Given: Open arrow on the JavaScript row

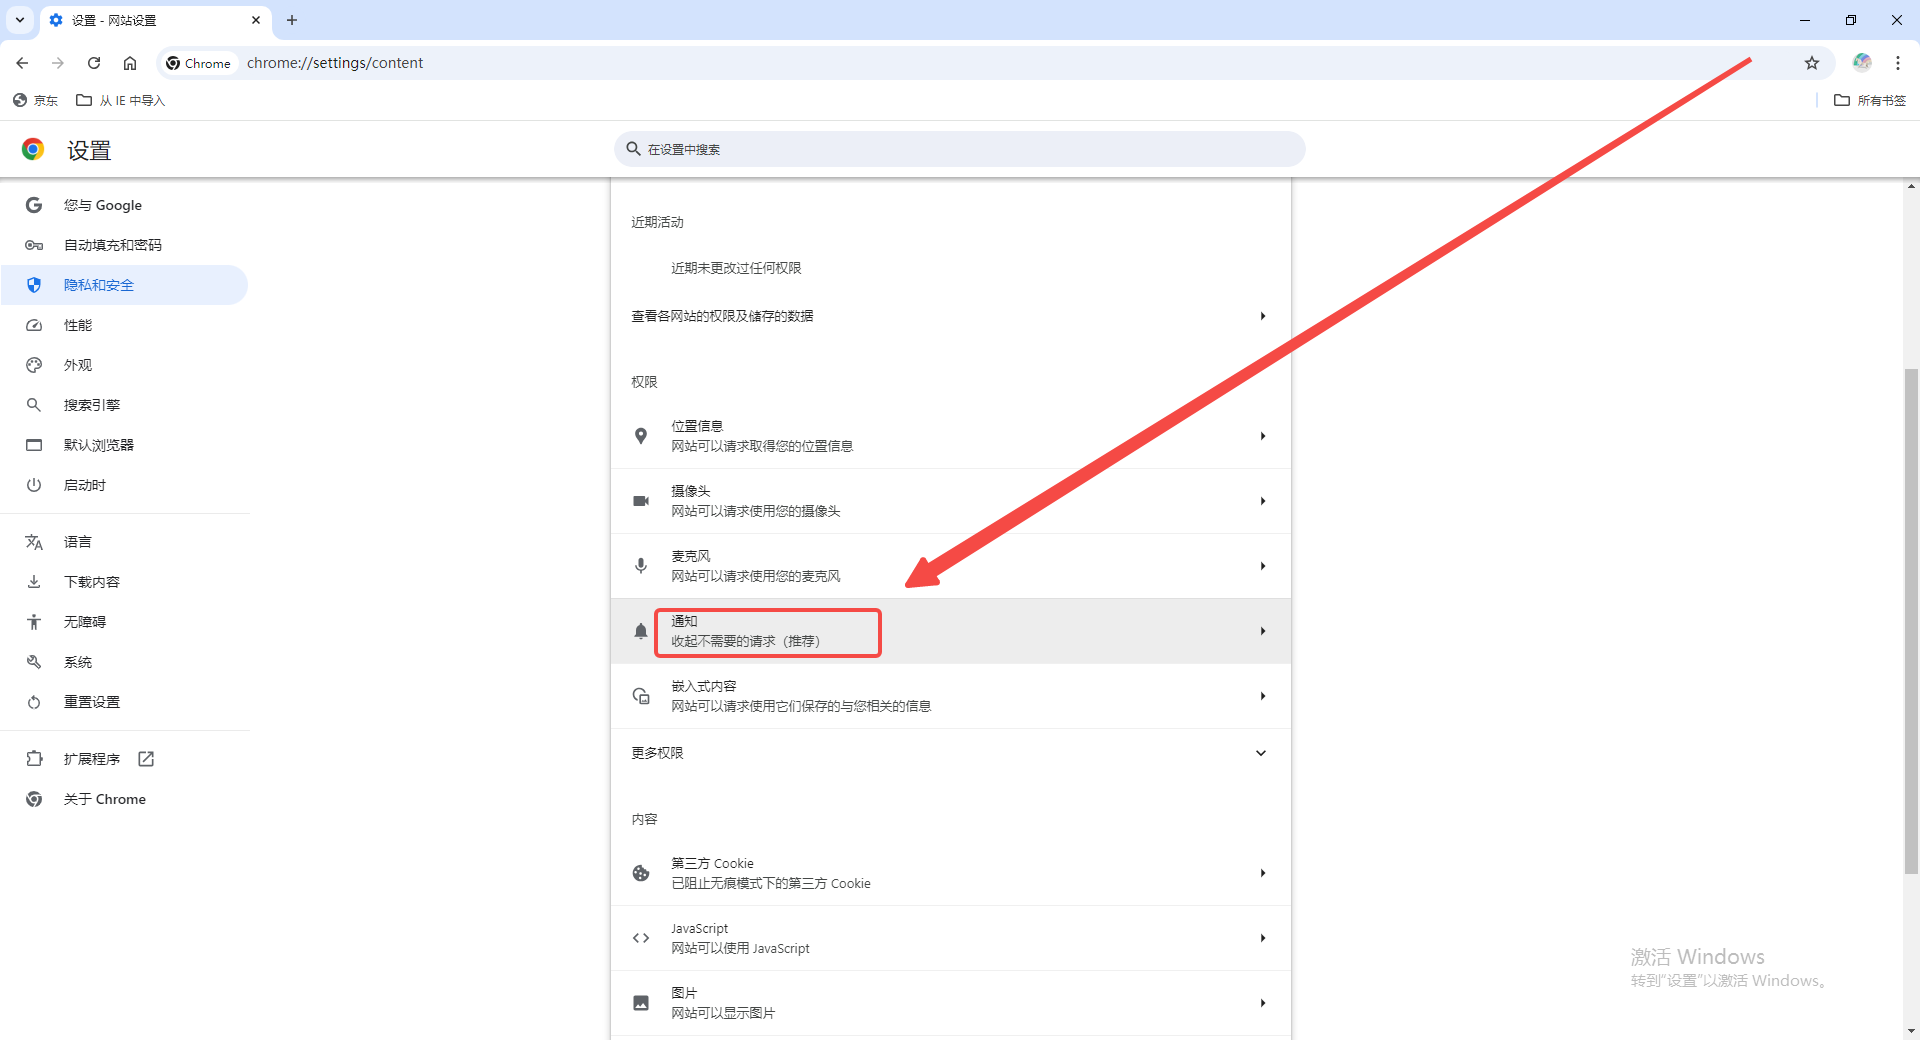Looking at the screenshot, I should (x=1263, y=938).
